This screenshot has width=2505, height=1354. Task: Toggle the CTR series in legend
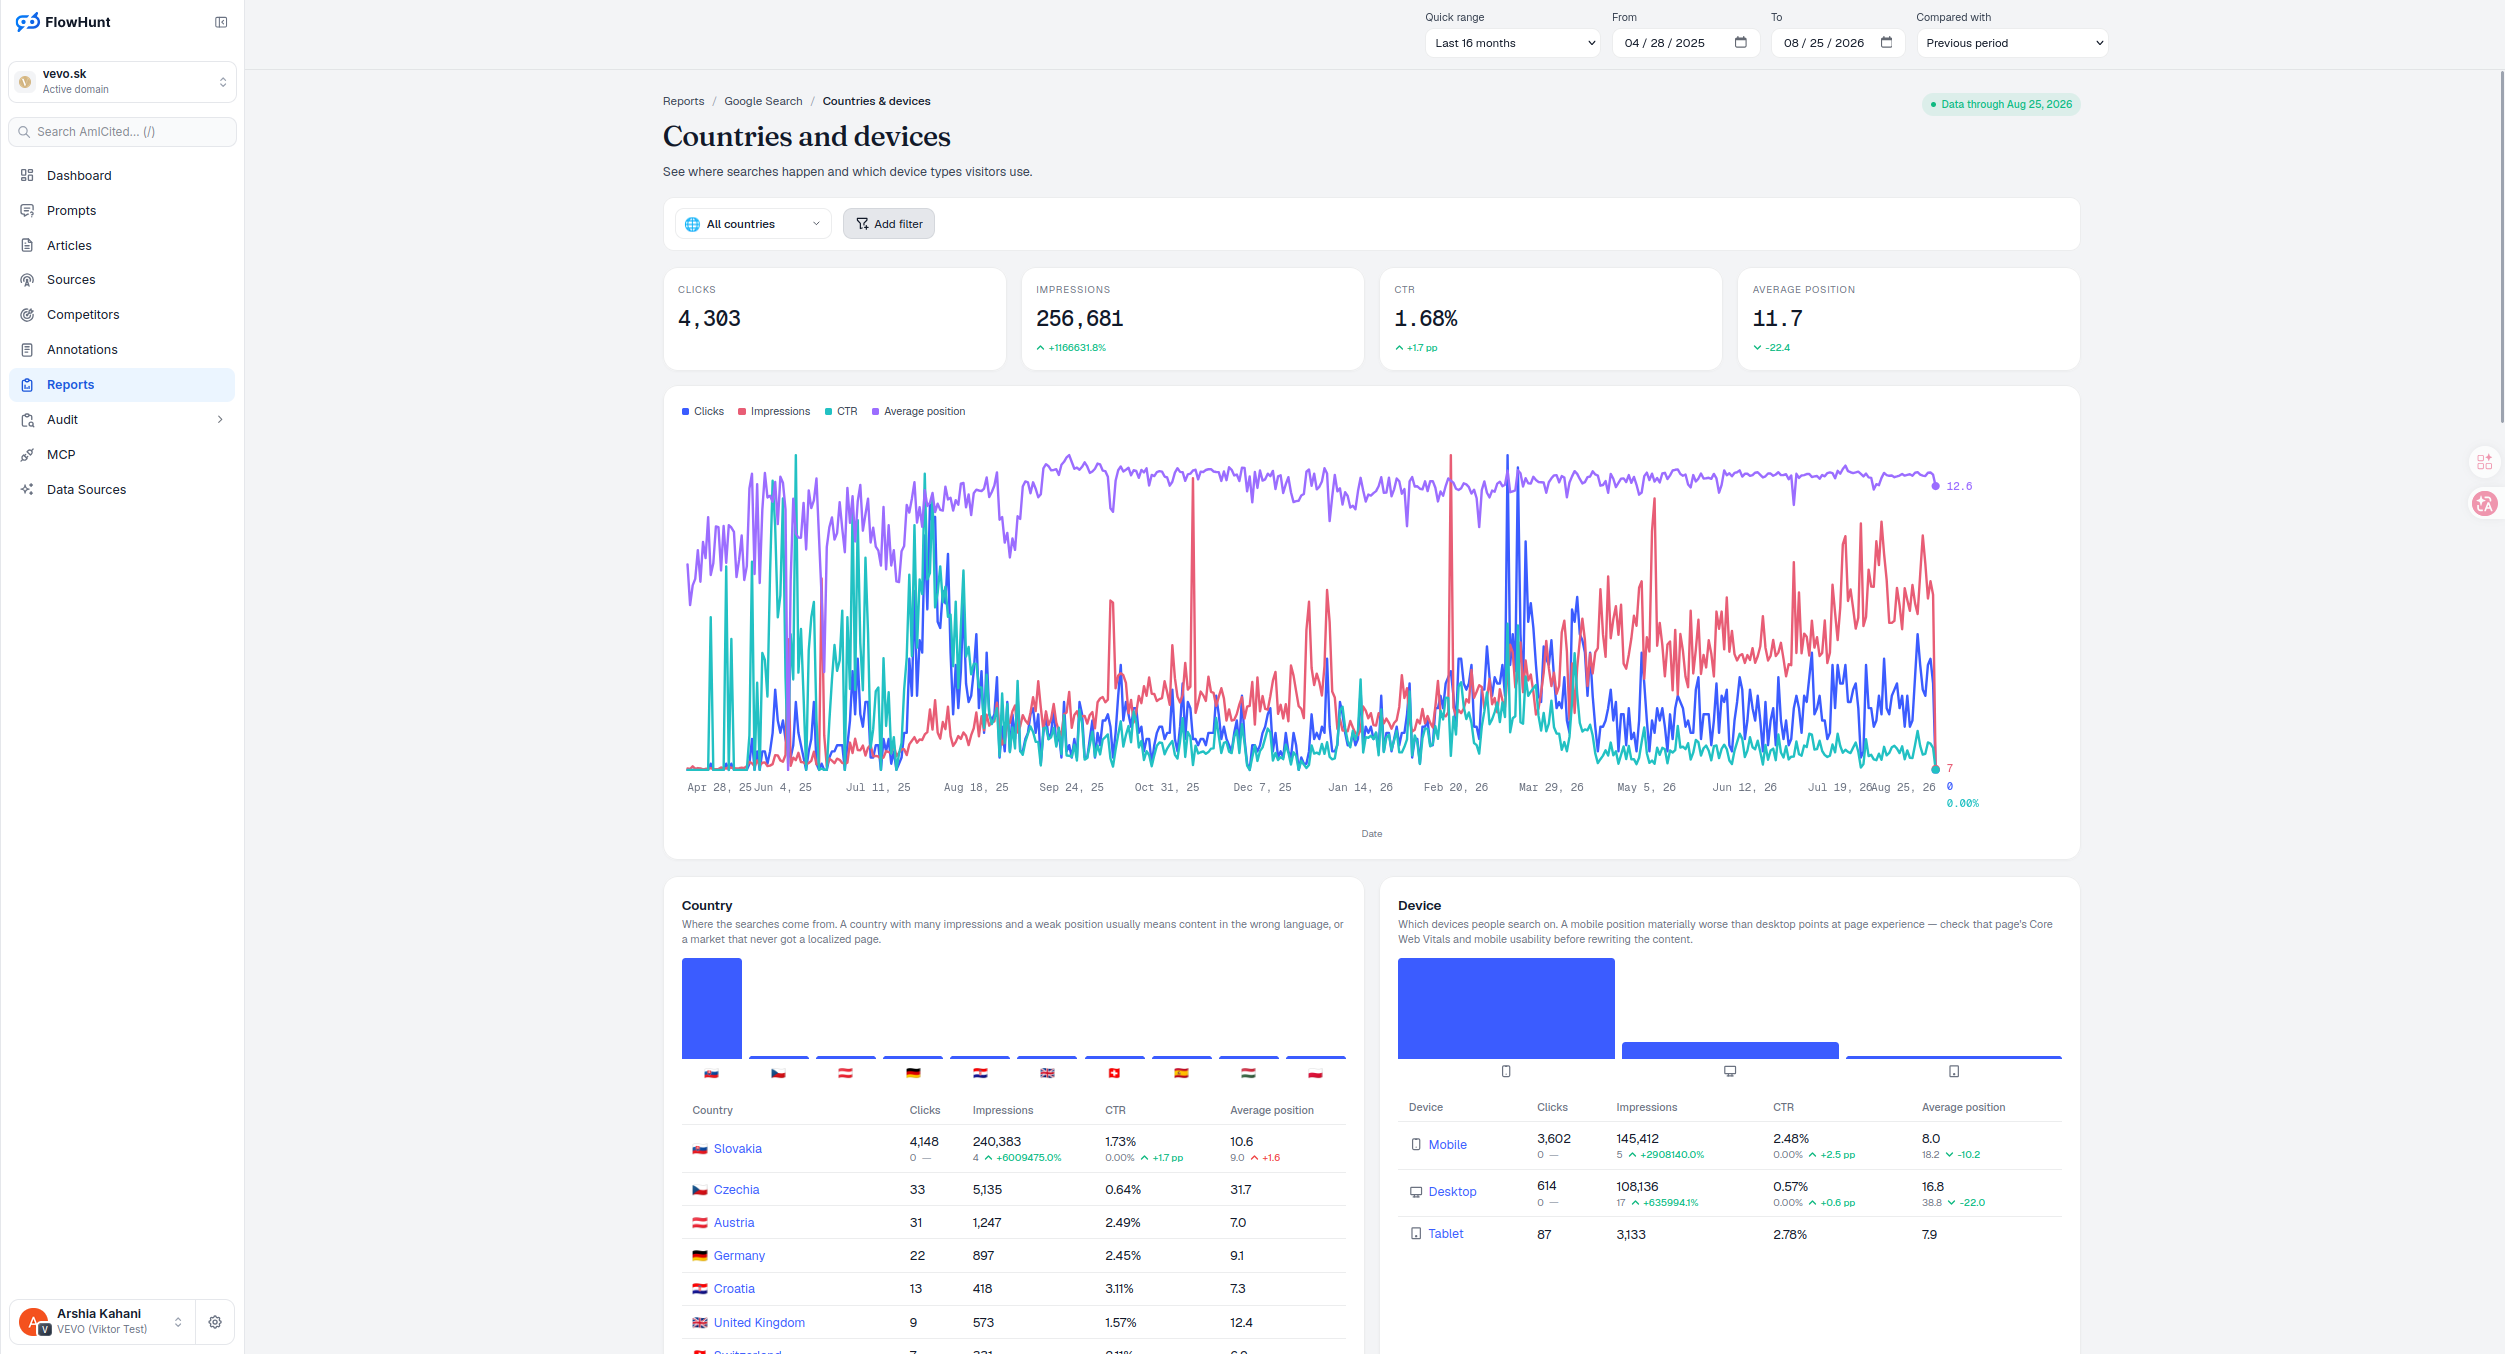[841, 411]
